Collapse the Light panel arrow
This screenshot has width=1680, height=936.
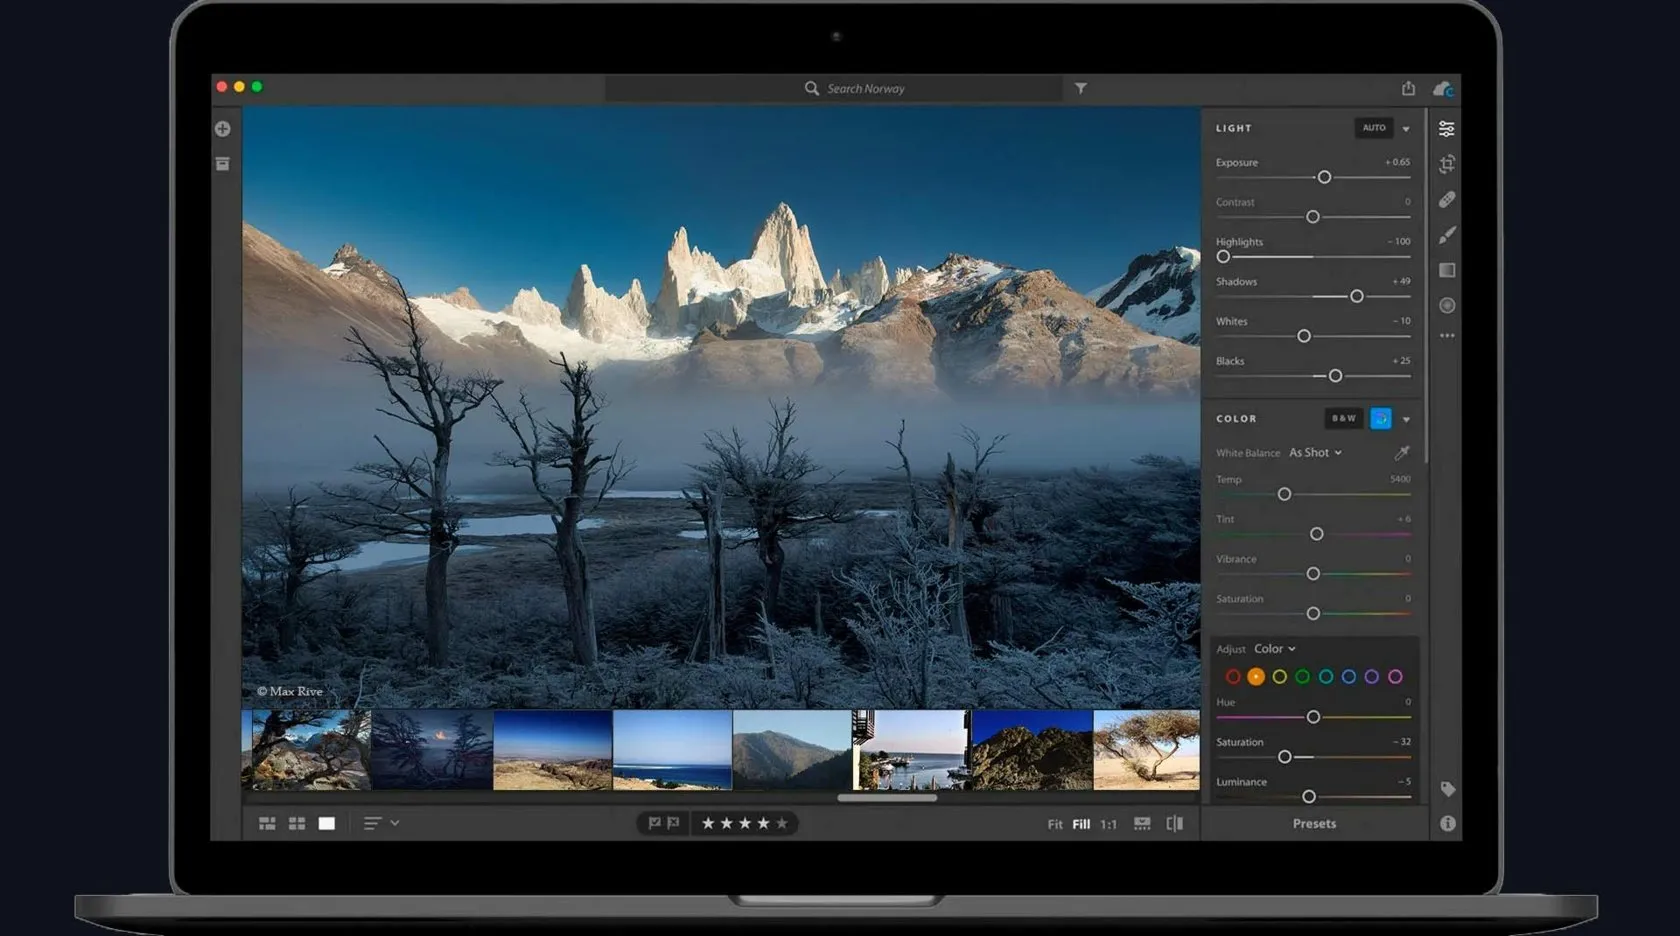(1406, 129)
